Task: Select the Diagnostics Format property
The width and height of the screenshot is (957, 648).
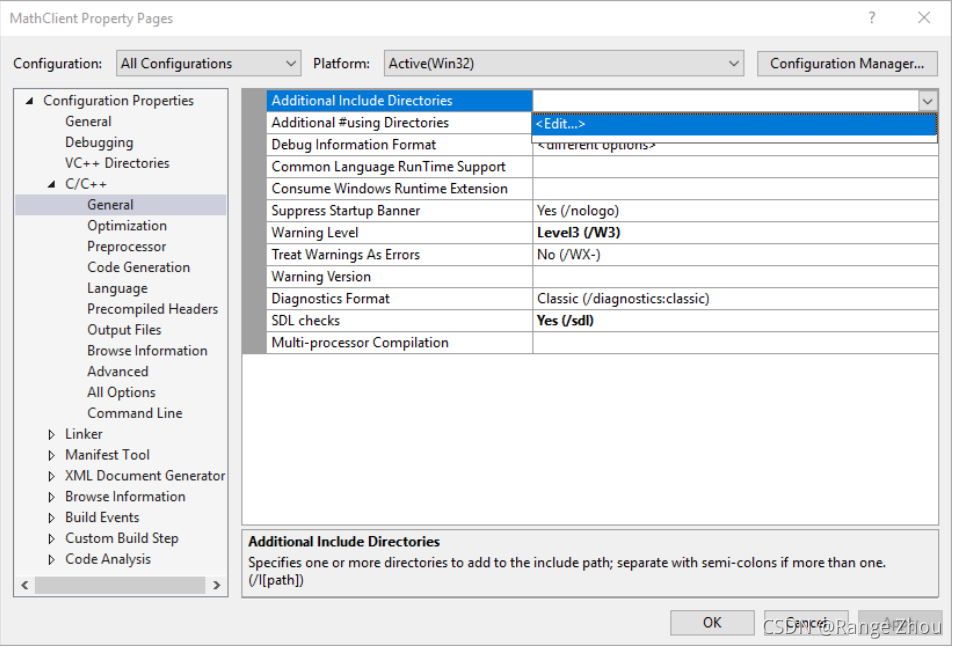Action: (400, 298)
